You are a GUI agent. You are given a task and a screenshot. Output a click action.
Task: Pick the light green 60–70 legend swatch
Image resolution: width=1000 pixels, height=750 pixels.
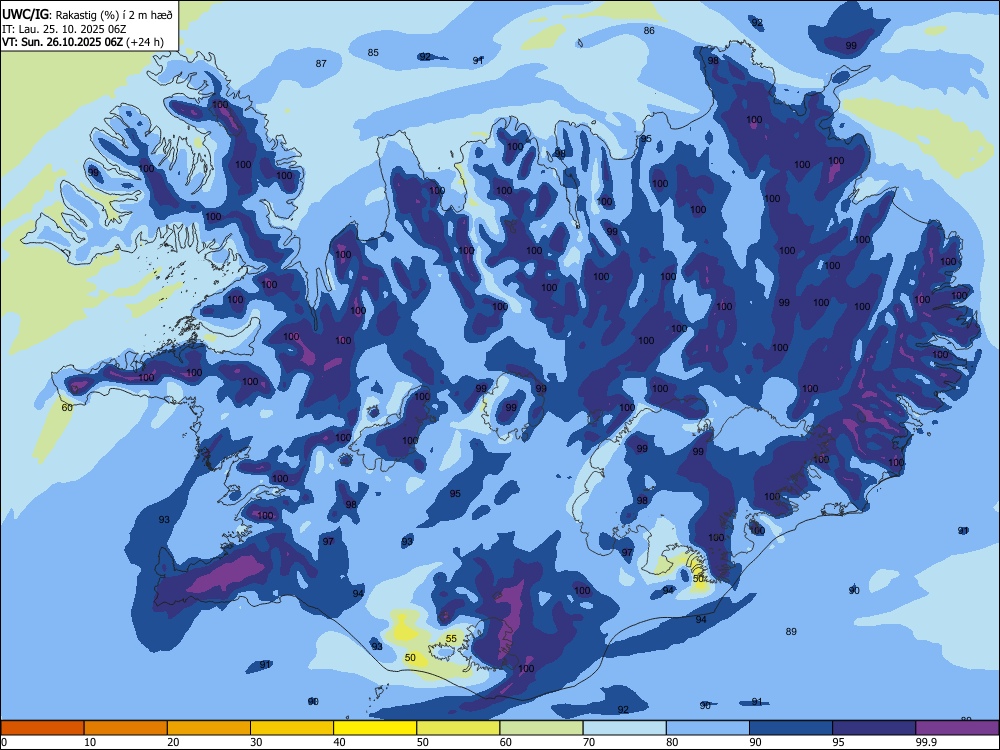[x=541, y=728]
